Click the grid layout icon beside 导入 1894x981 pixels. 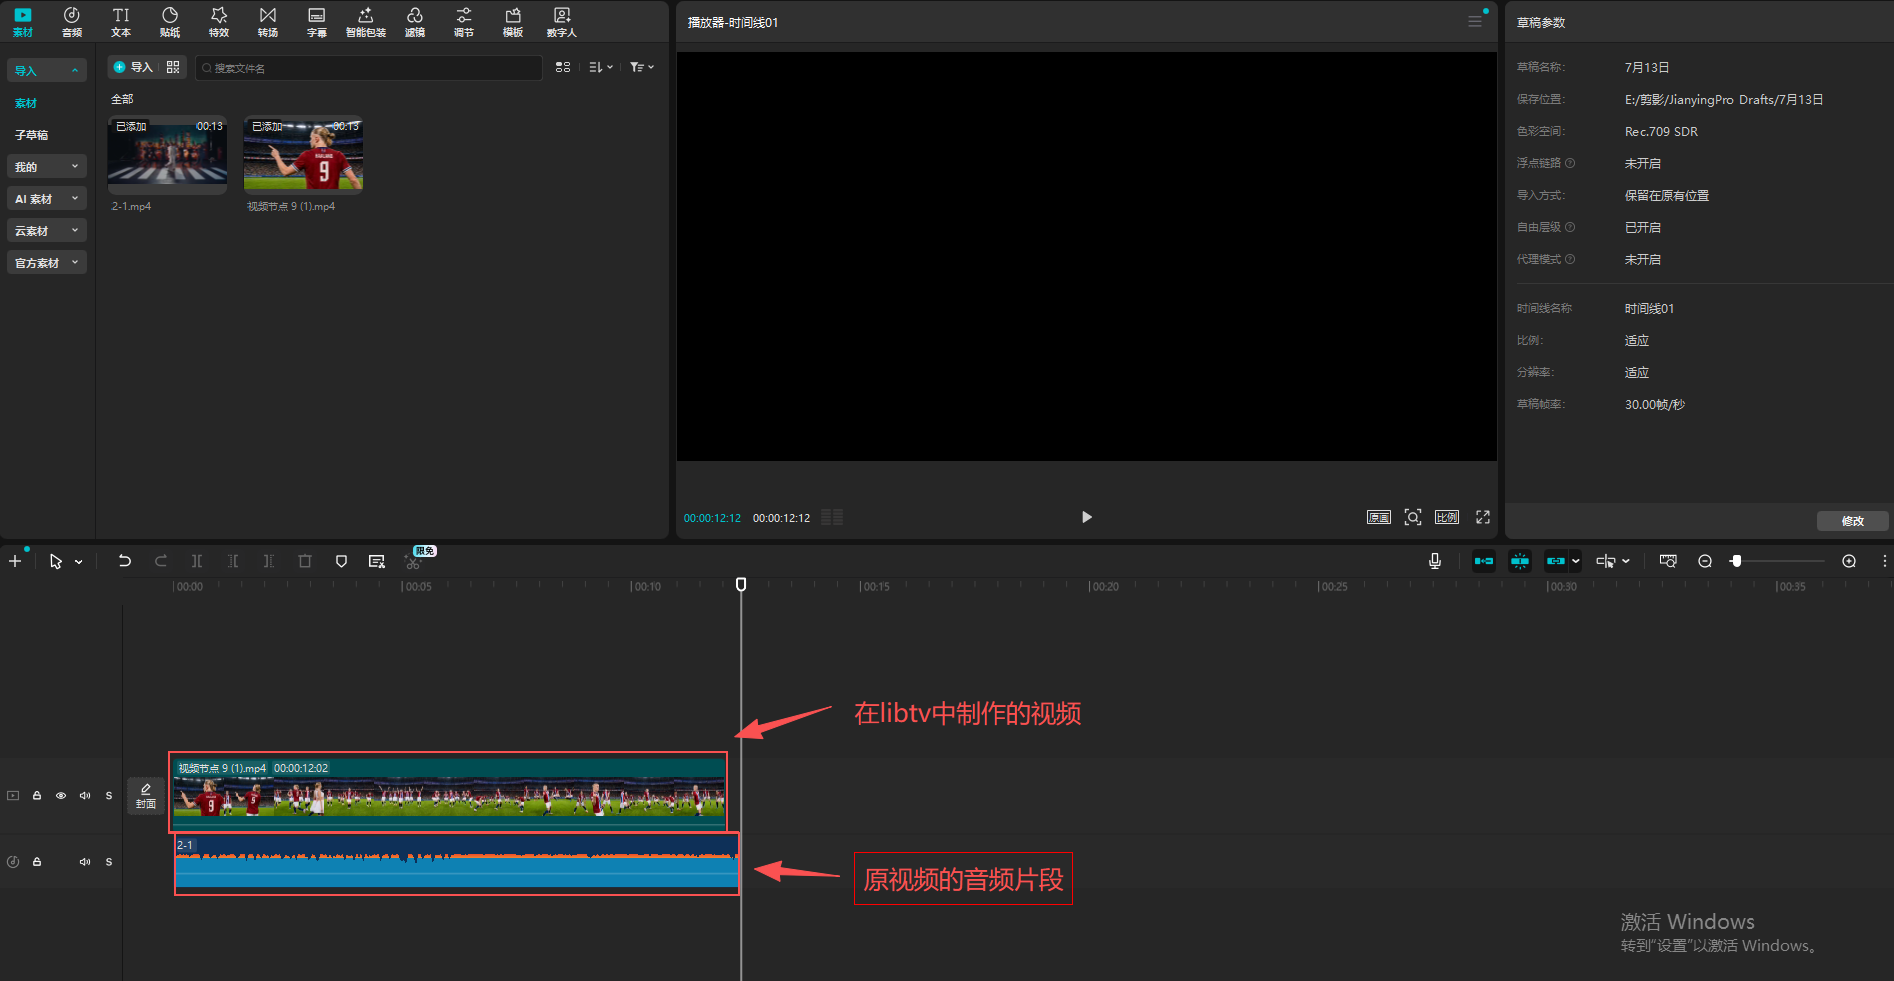pos(173,67)
